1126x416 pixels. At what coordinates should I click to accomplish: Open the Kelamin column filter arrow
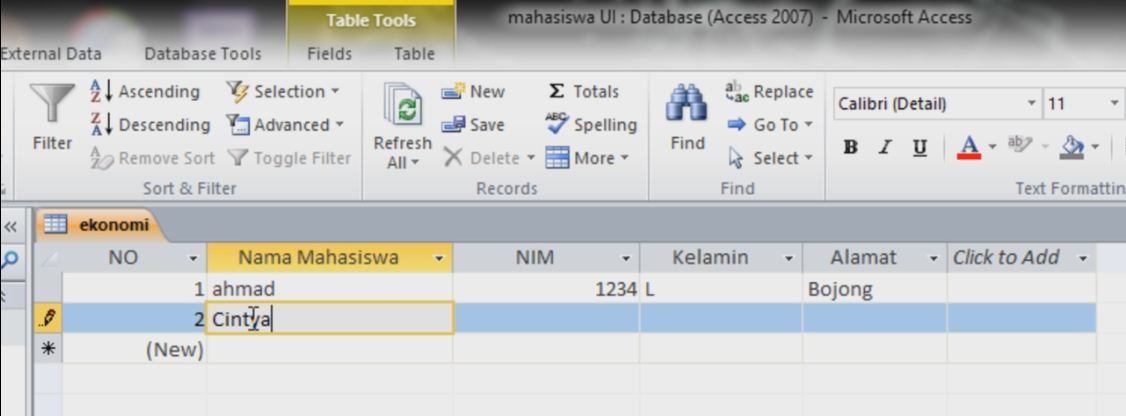coord(788,258)
